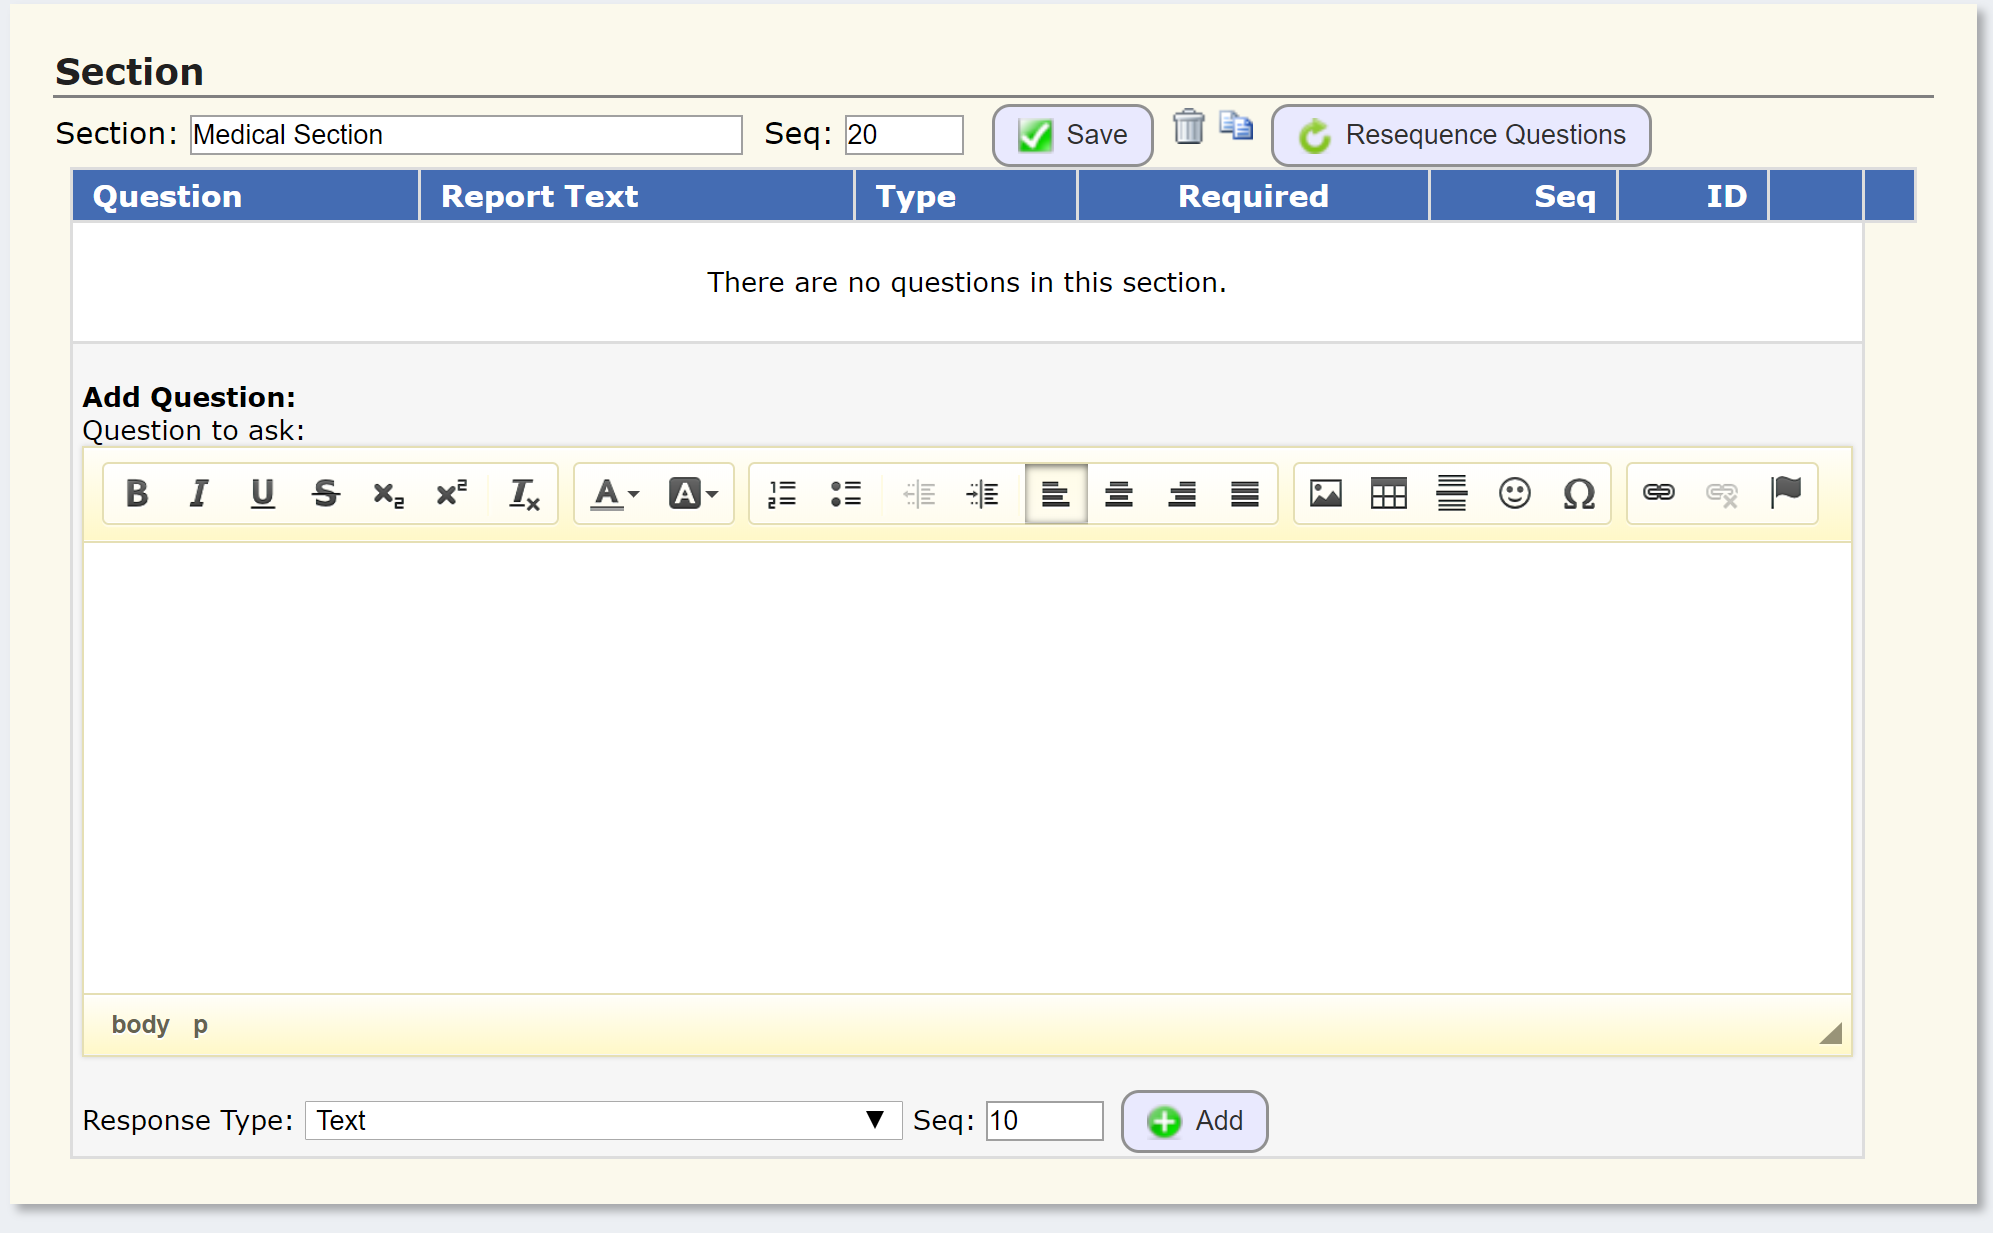Copy section with duplicate icon

[1236, 126]
